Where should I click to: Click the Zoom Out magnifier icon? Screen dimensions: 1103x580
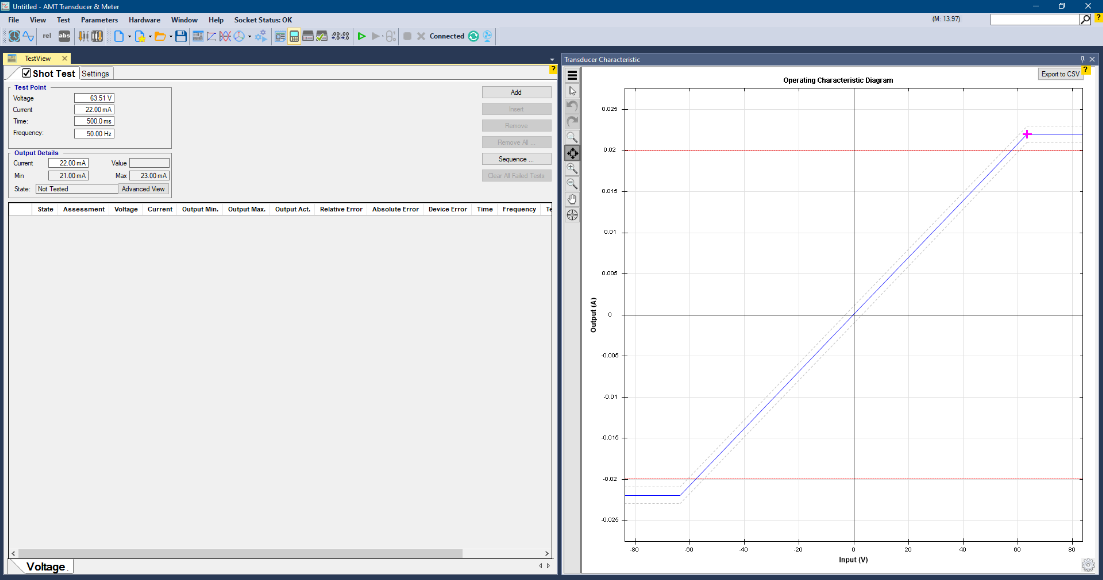(x=572, y=184)
